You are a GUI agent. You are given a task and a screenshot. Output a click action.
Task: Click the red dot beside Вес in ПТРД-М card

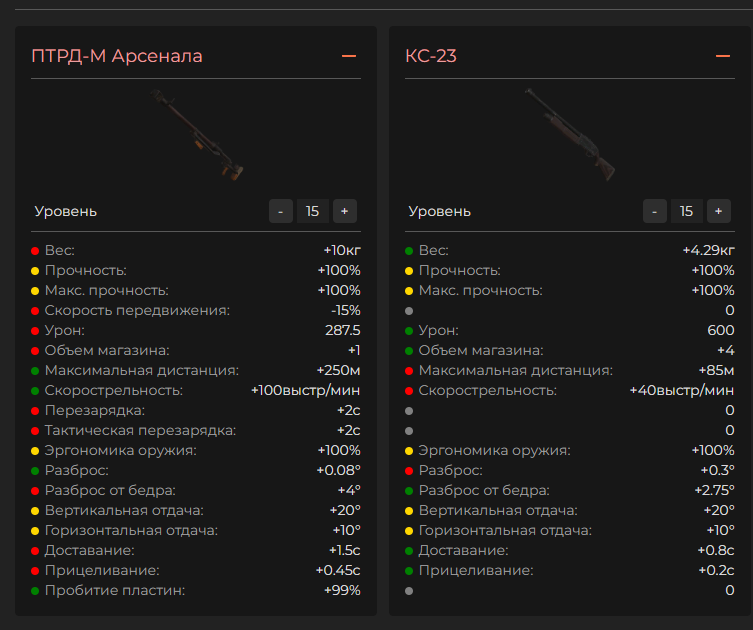pyautogui.click(x=35, y=250)
